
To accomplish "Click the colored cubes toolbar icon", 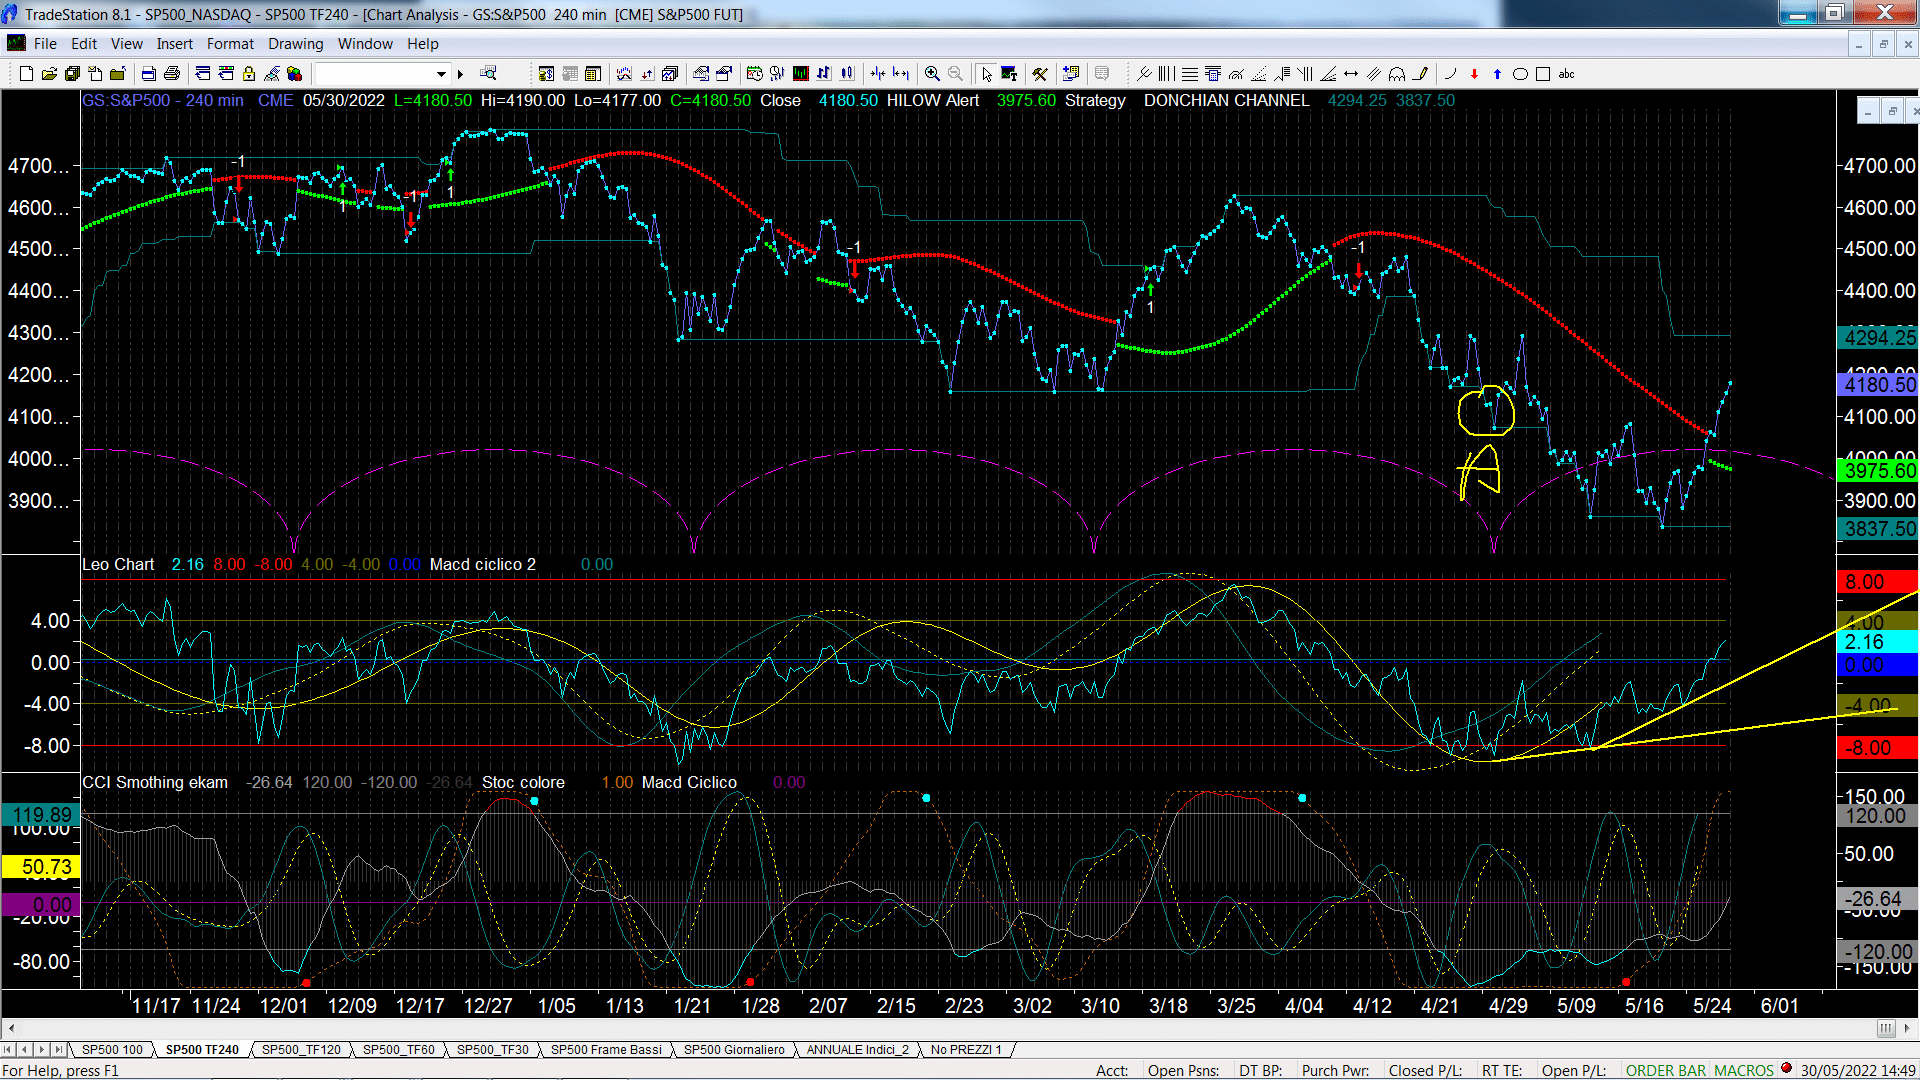I will [x=294, y=74].
